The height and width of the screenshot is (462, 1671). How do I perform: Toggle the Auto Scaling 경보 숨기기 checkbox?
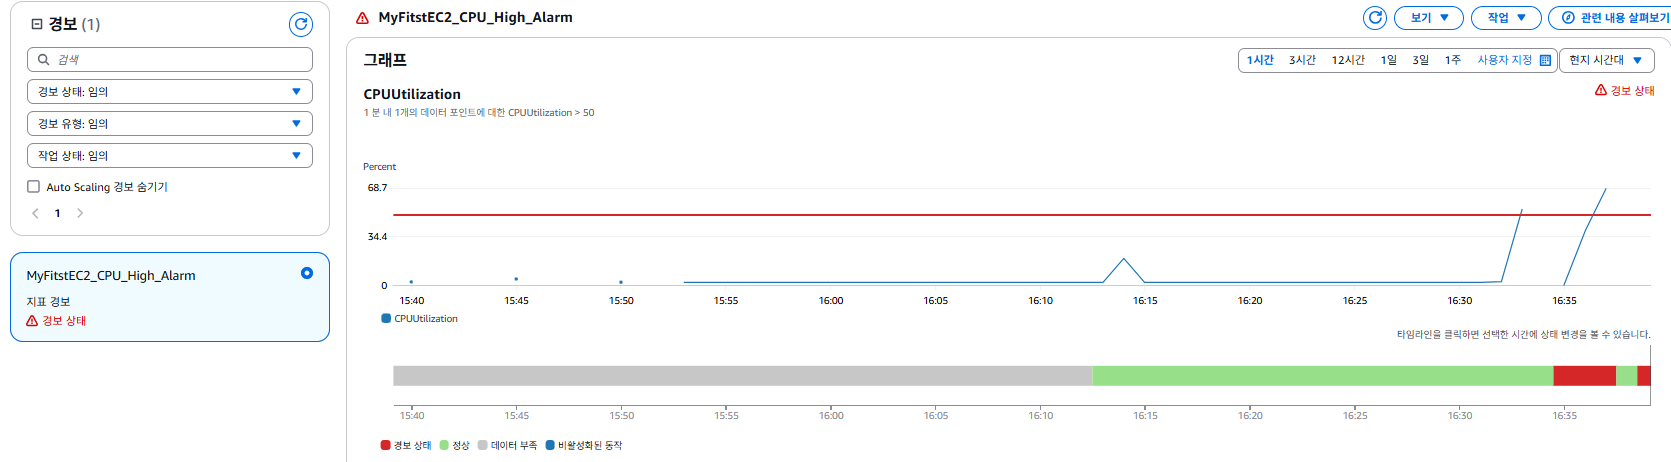(33, 186)
